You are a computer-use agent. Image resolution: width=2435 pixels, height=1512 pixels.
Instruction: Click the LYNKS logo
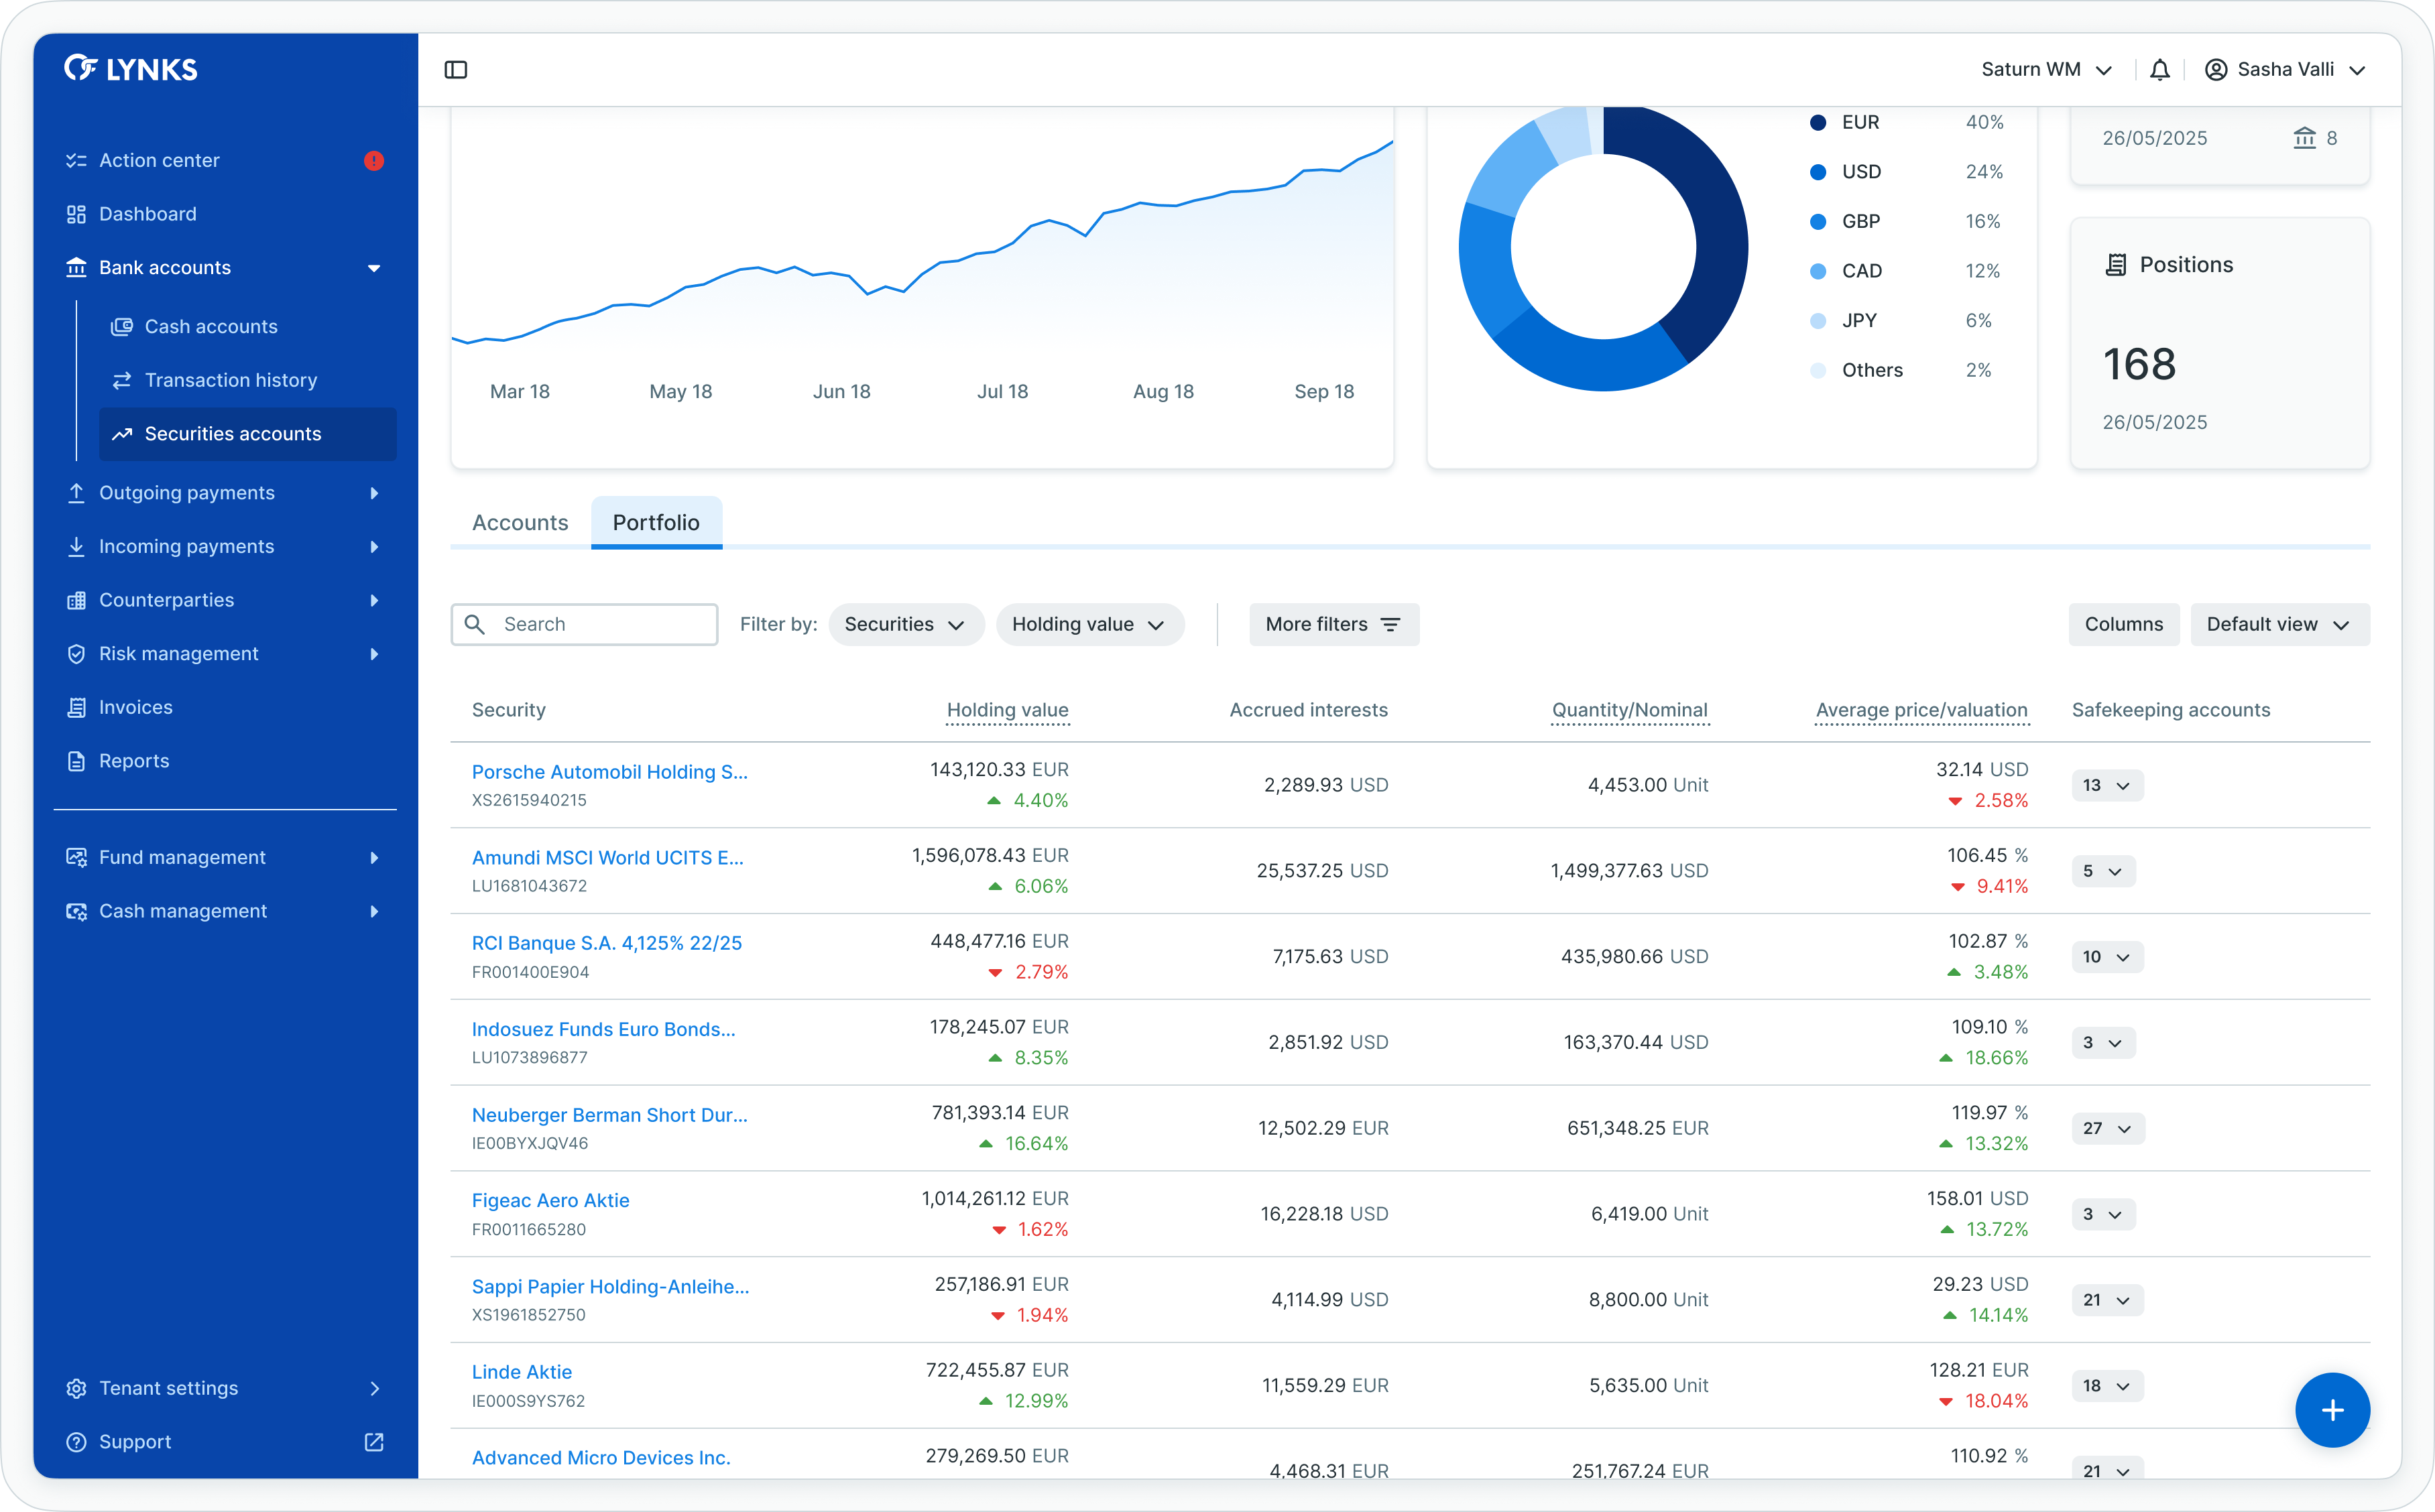tap(131, 69)
